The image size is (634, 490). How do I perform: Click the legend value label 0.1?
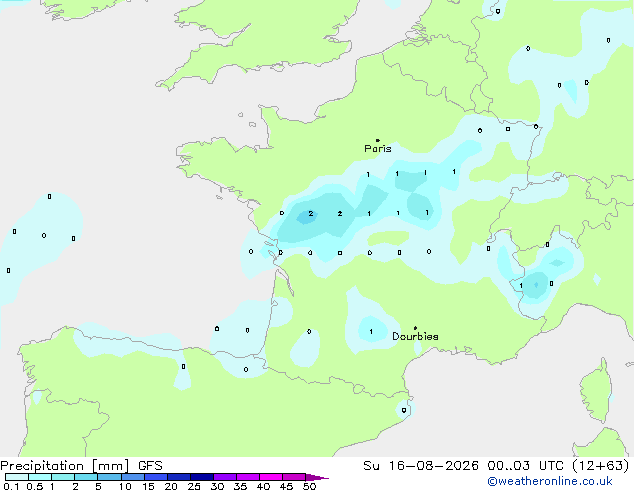11,486
